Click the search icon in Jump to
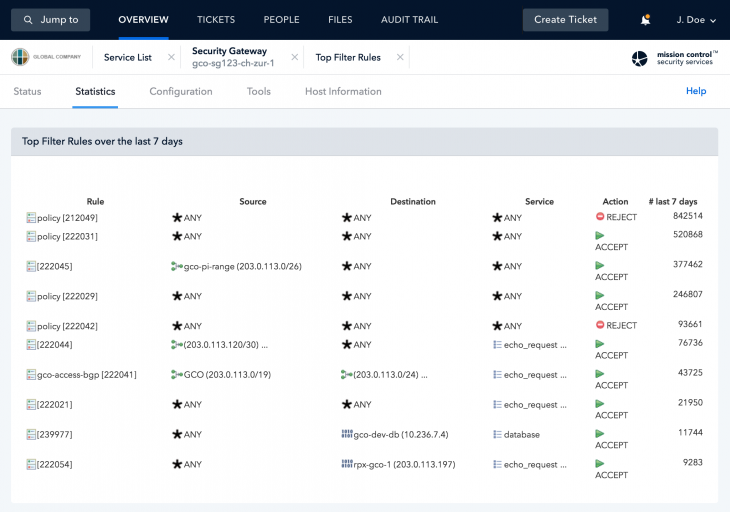The image size is (730, 512). click(x=28, y=20)
